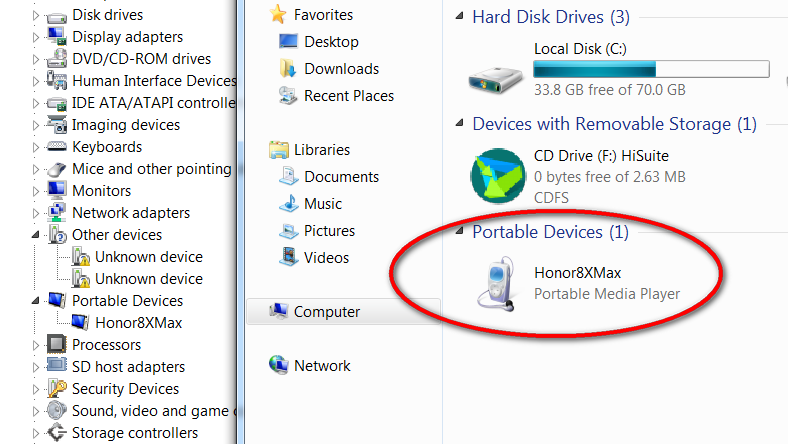Collapse the Devices with Removable Storage group
This screenshot has width=788, height=444.
(459, 123)
